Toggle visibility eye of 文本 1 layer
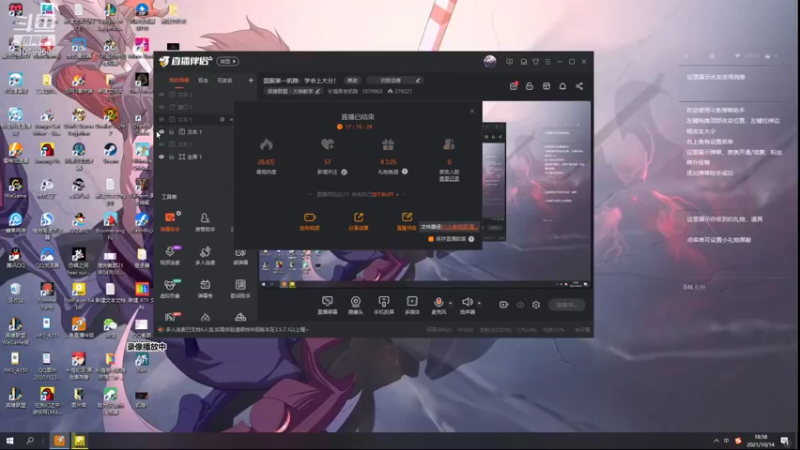The width and height of the screenshot is (800, 450). point(161,132)
